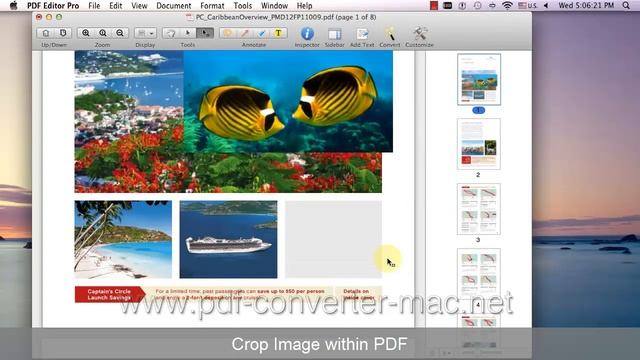Click the Captain's Circle Launch Savings banner
Image resolution: width=640 pixels, height=360 pixels.
(x=109, y=294)
